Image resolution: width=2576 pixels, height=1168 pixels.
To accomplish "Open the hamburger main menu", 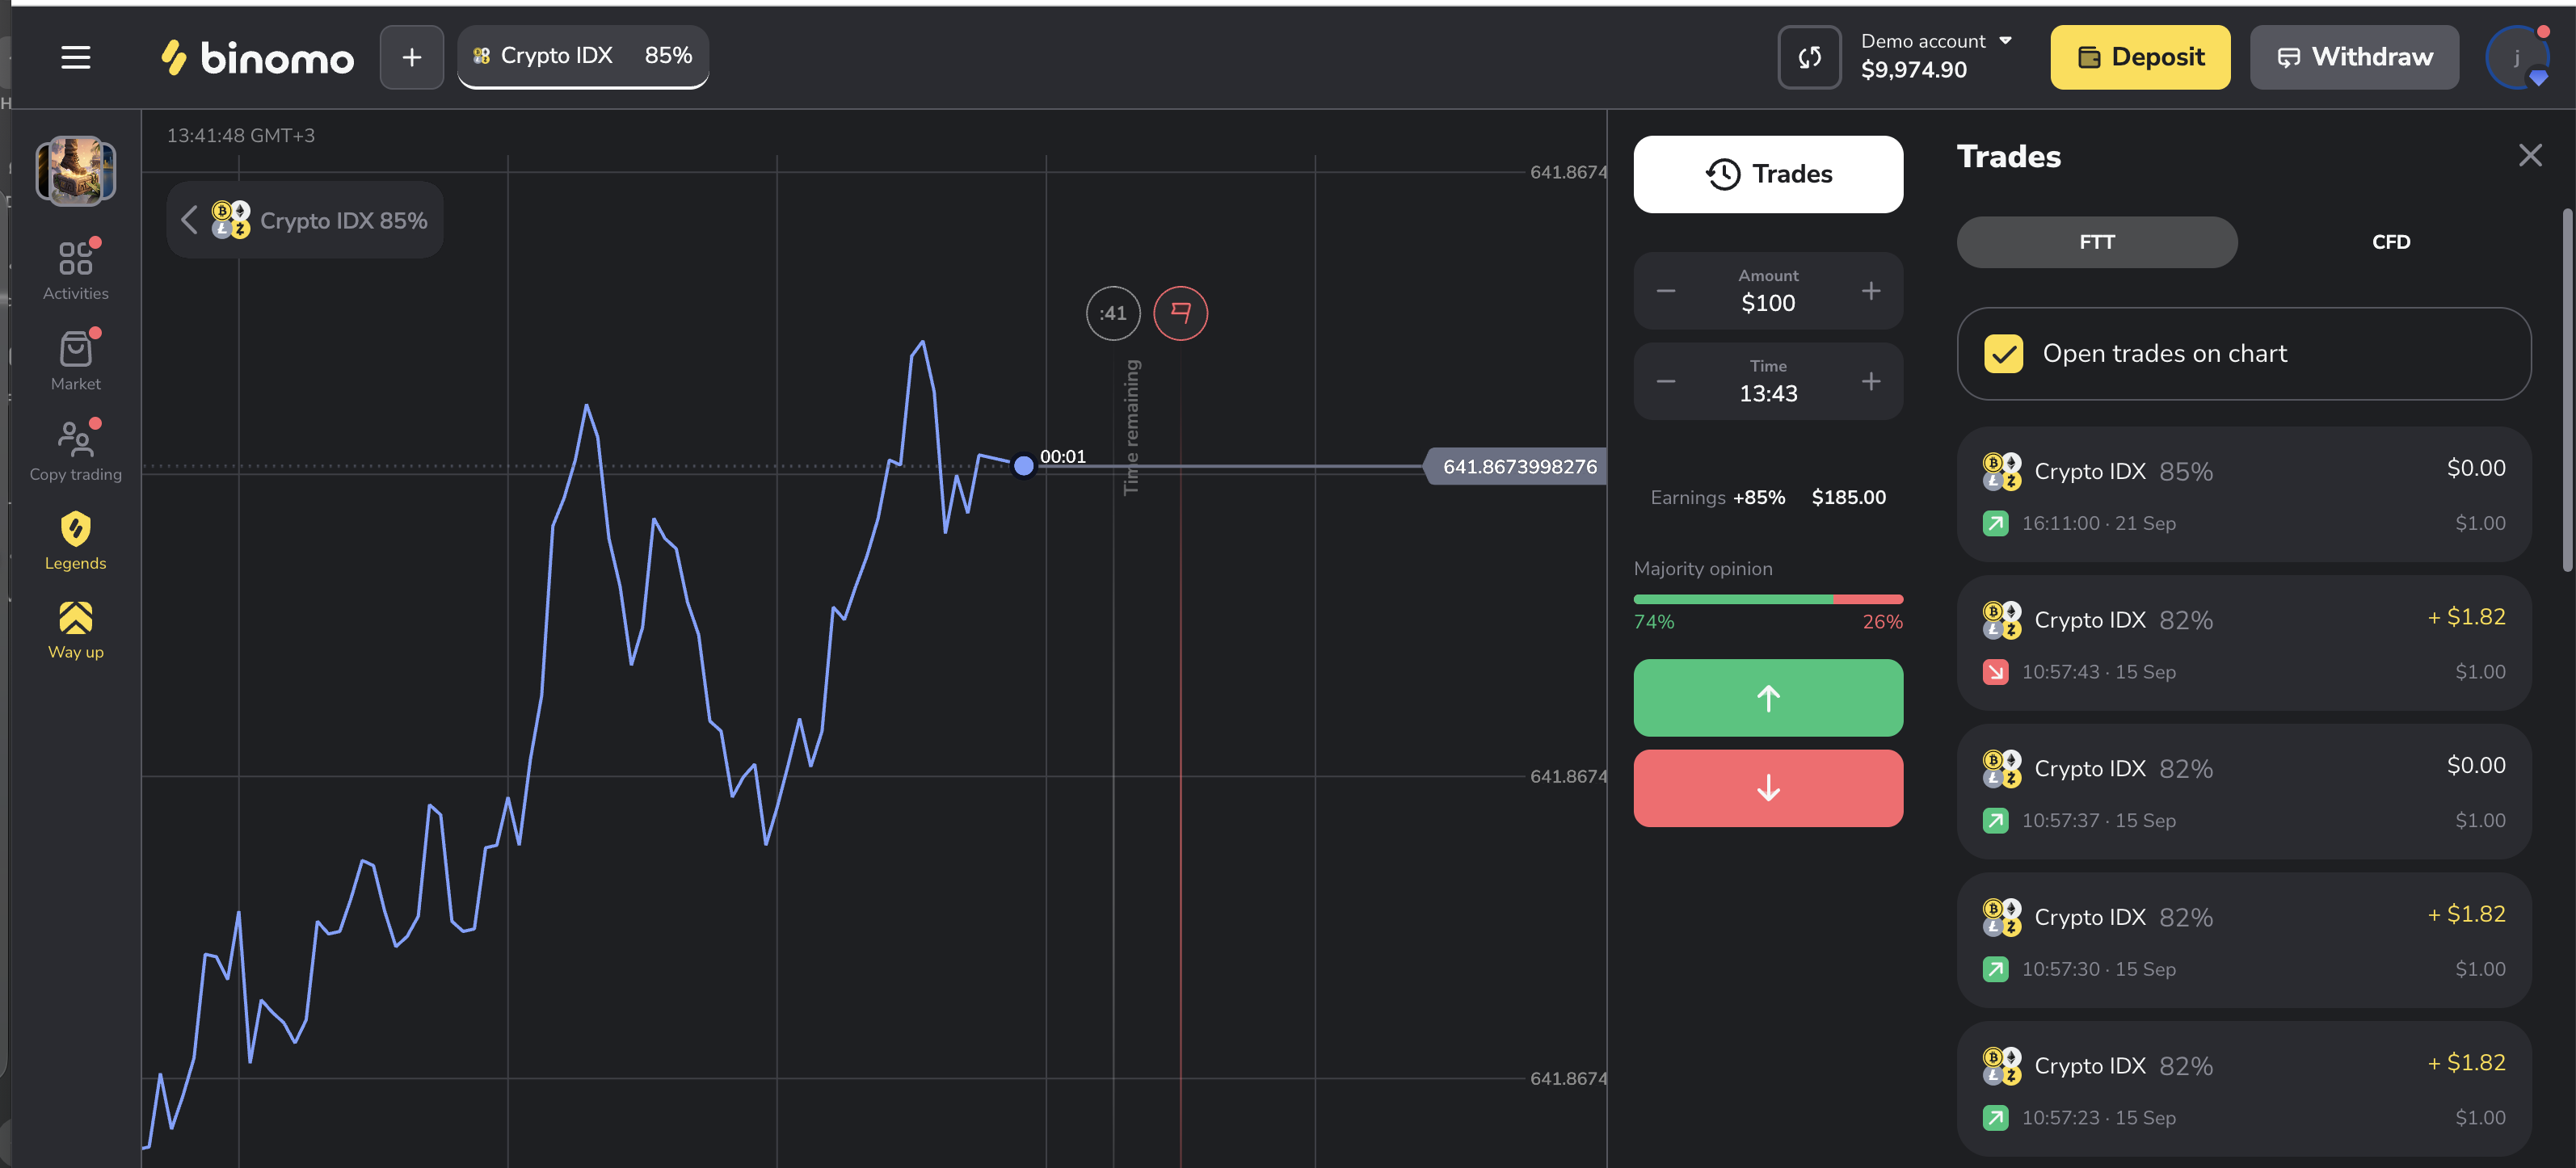I will [76, 57].
